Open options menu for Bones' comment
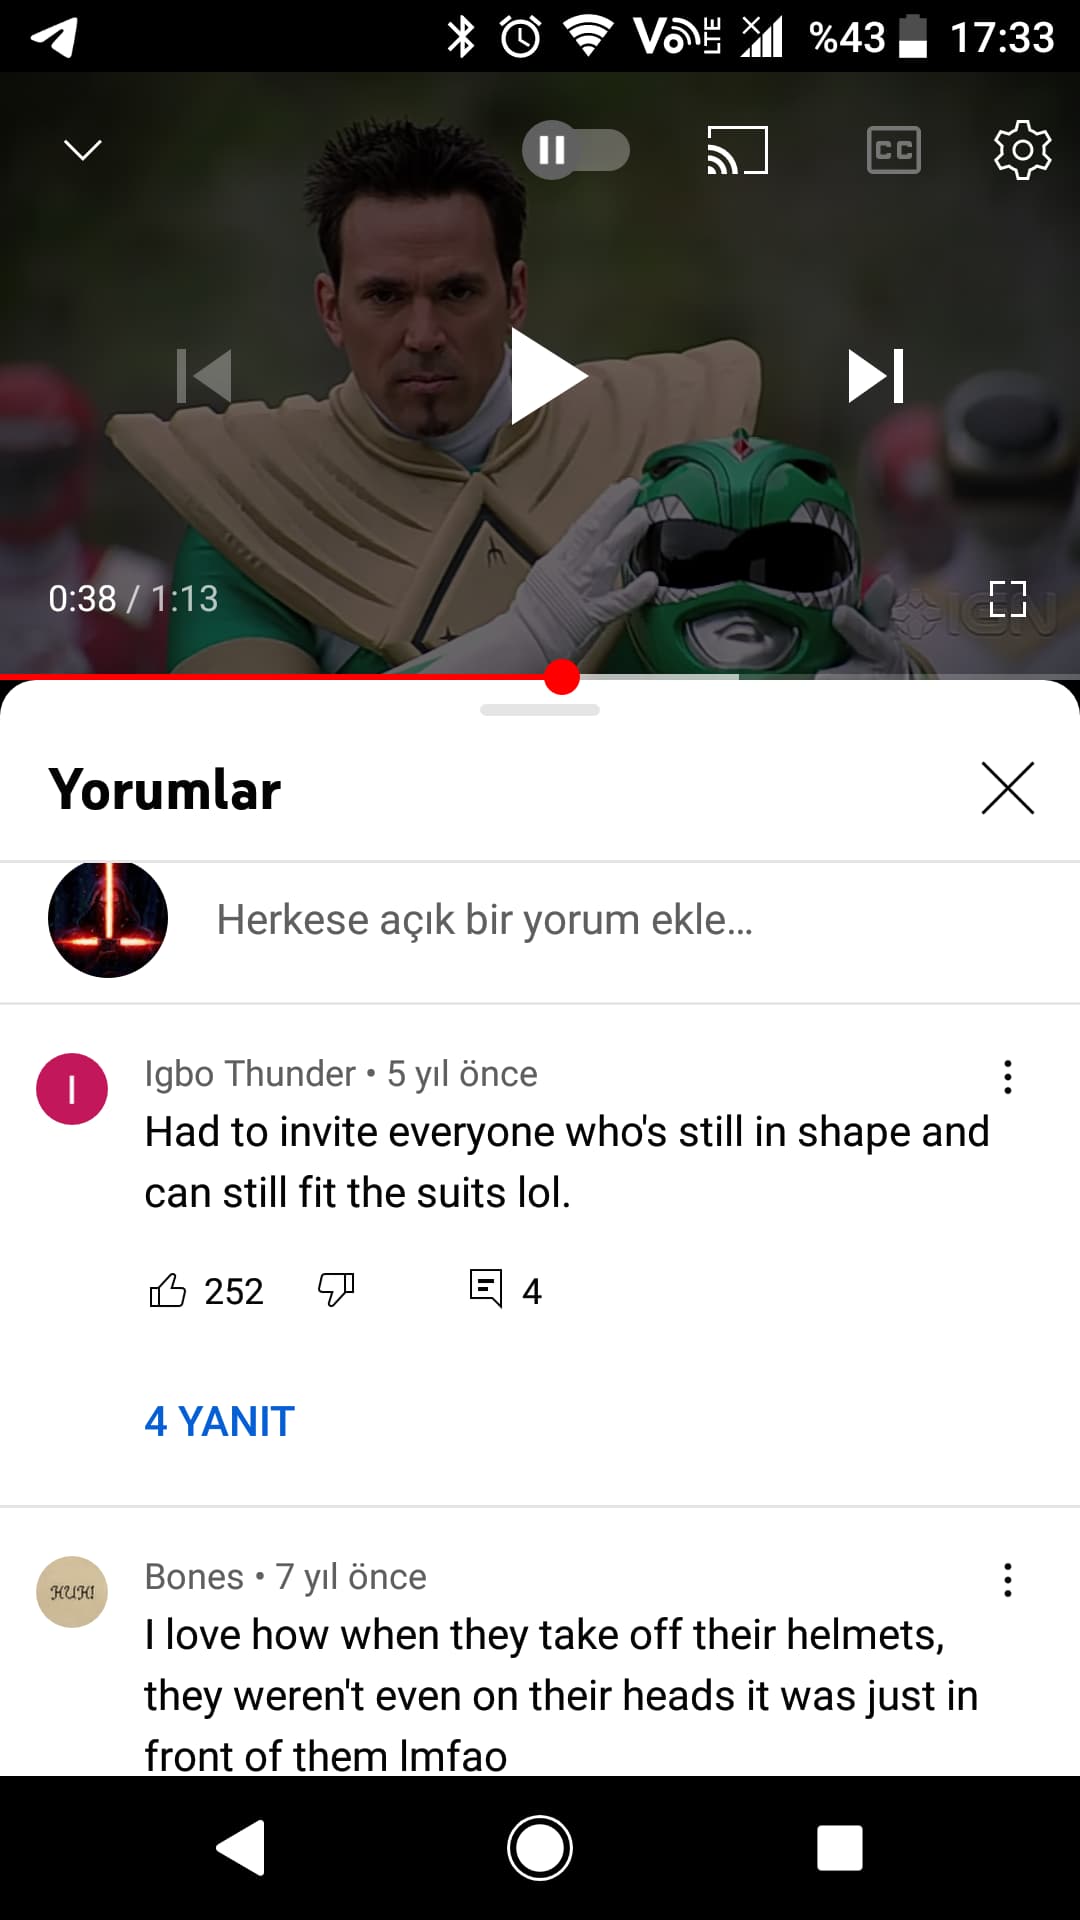1080x1920 pixels. tap(1007, 1580)
